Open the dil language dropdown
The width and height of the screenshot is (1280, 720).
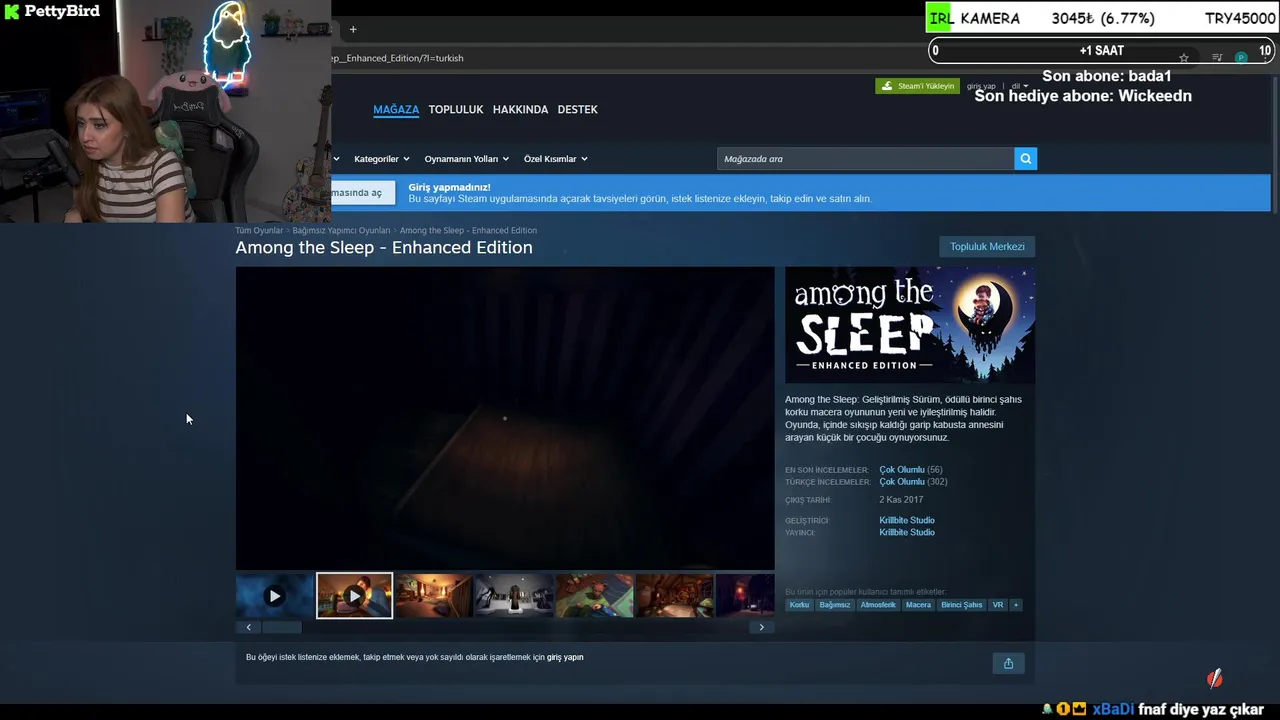coord(1019,86)
